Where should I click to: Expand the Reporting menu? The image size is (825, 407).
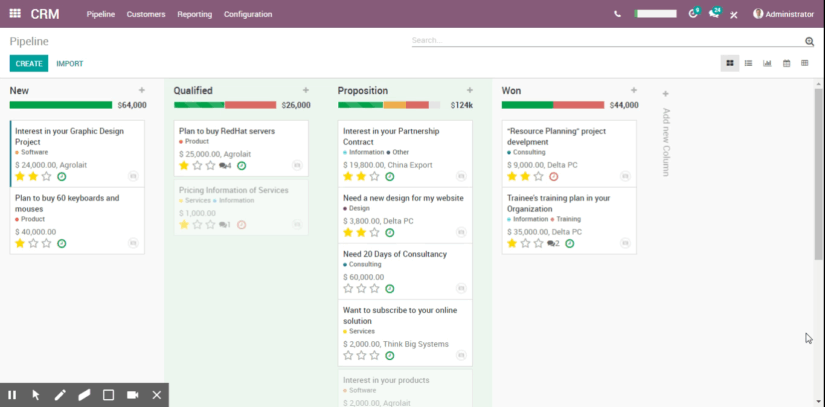tap(194, 14)
